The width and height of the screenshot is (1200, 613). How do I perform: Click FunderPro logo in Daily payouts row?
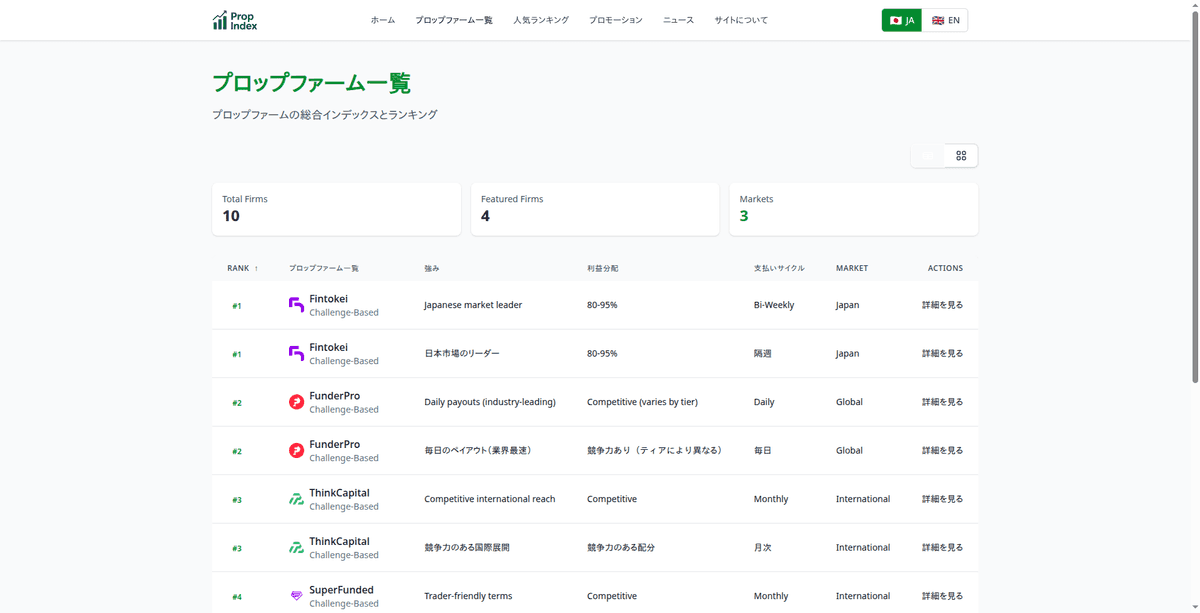click(x=296, y=402)
